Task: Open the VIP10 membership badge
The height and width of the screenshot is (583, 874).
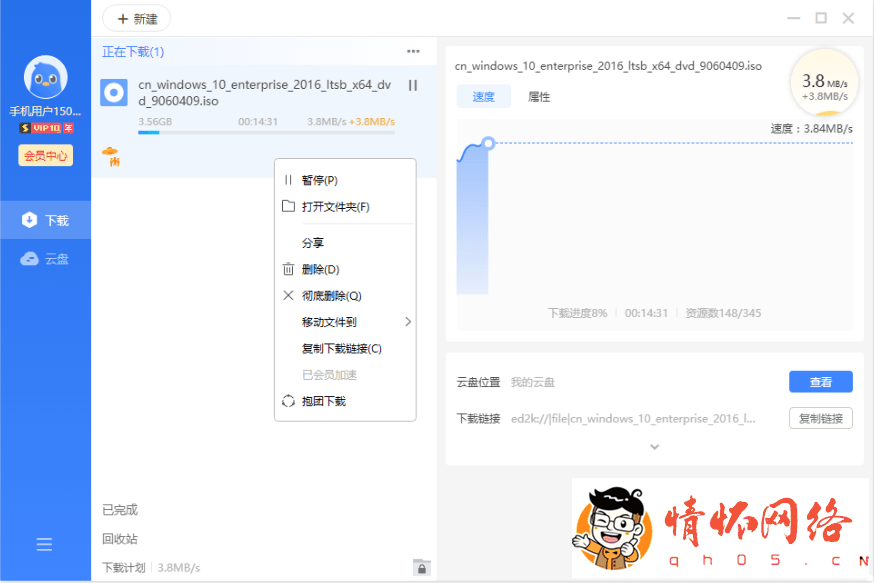Action: click(x=46, y=128)
